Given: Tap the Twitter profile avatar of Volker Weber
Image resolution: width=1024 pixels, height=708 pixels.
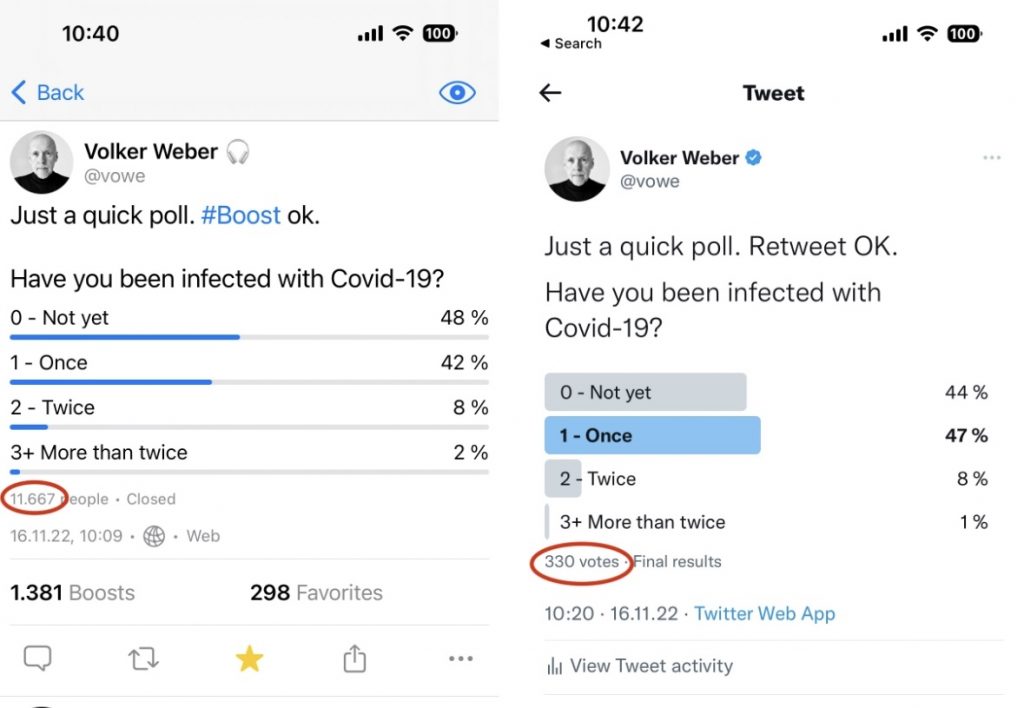Looking at the screenshot, I should click(577, 169).
